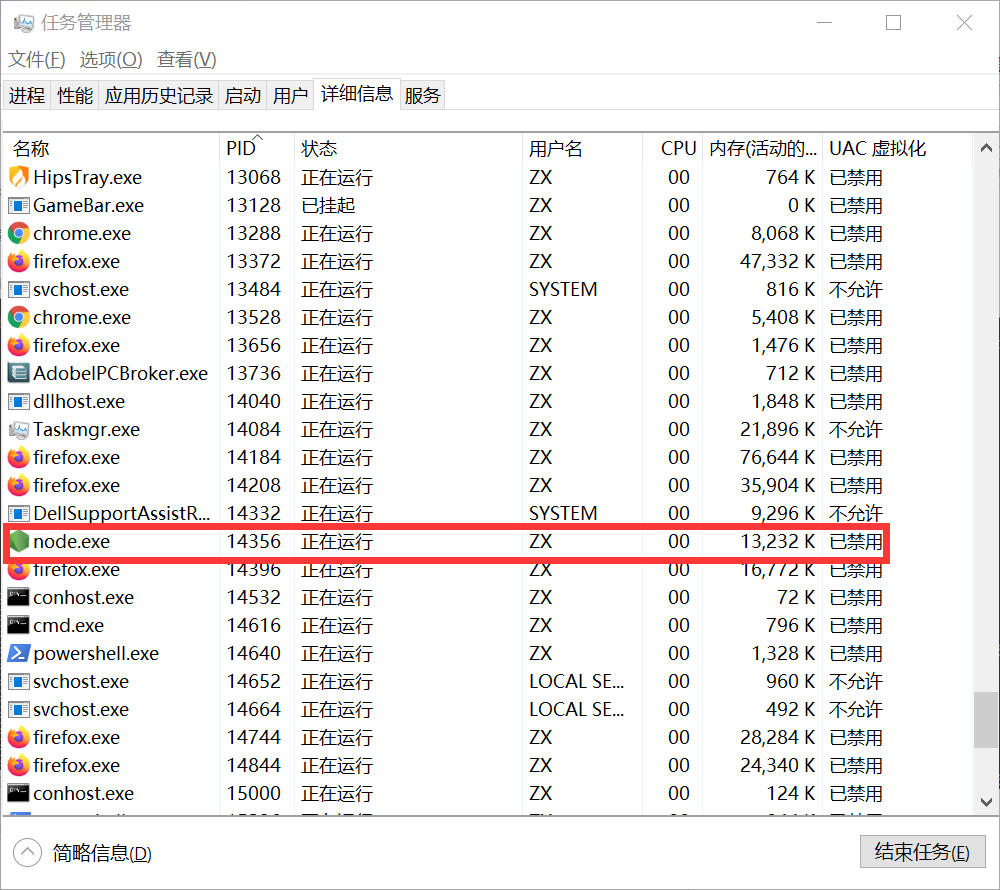Click the scrollbar down arrow

[x=986, y=802]
